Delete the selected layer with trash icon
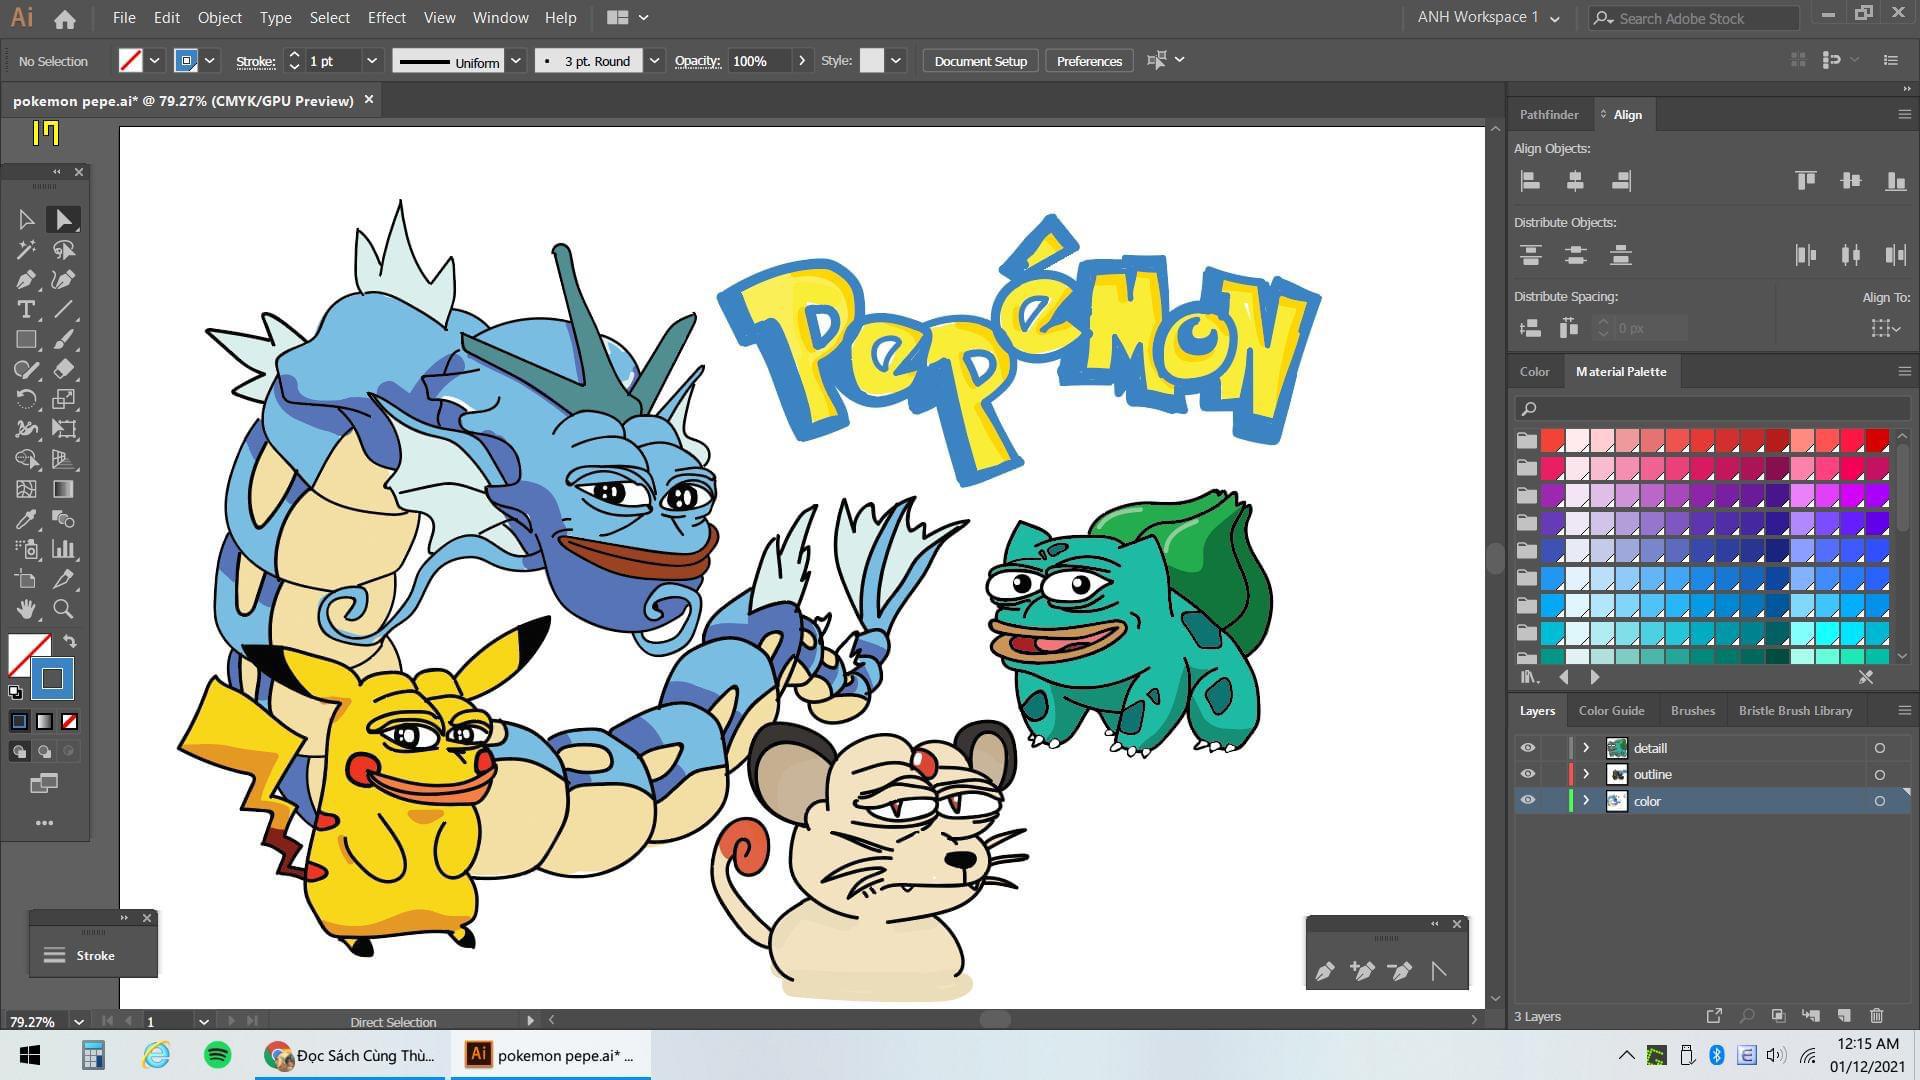Viewport: 1920px width, 1080px height. click(x=1877, y=1016)
